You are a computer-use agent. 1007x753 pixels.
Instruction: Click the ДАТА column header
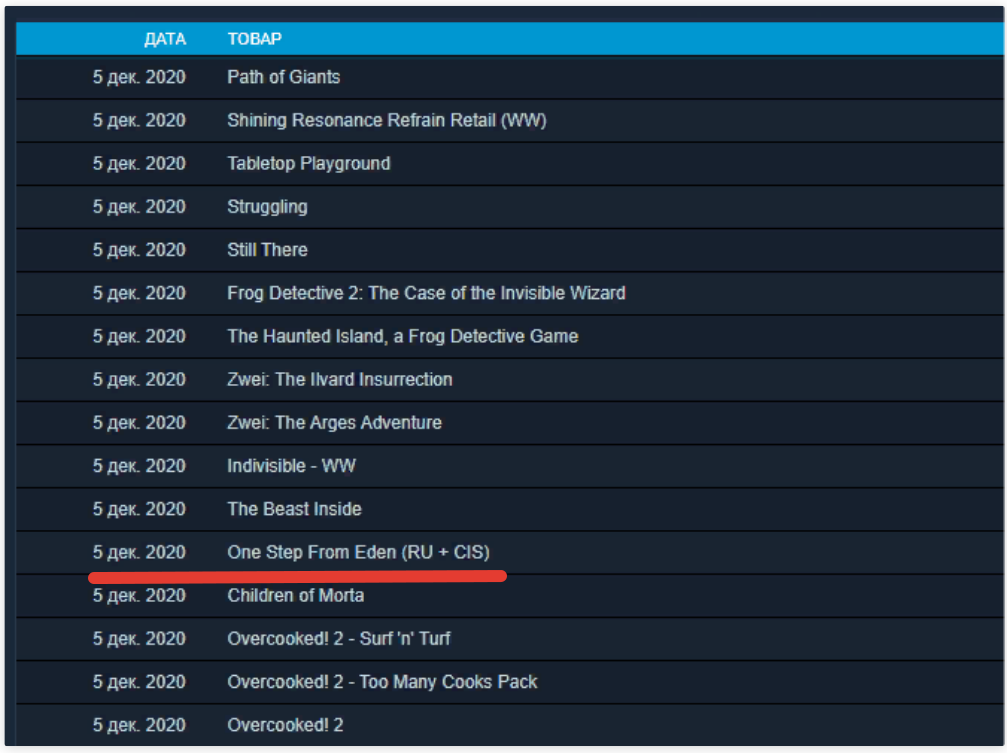165,39
